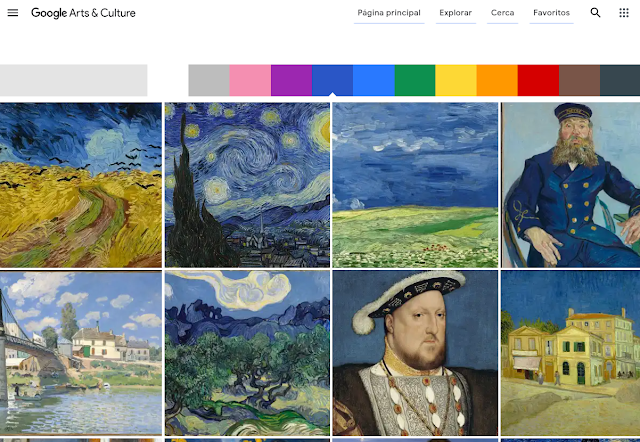The height and width of the screenshot is (442, 640).
Task: Open The Starry Night painting
Action: point(247,185)
